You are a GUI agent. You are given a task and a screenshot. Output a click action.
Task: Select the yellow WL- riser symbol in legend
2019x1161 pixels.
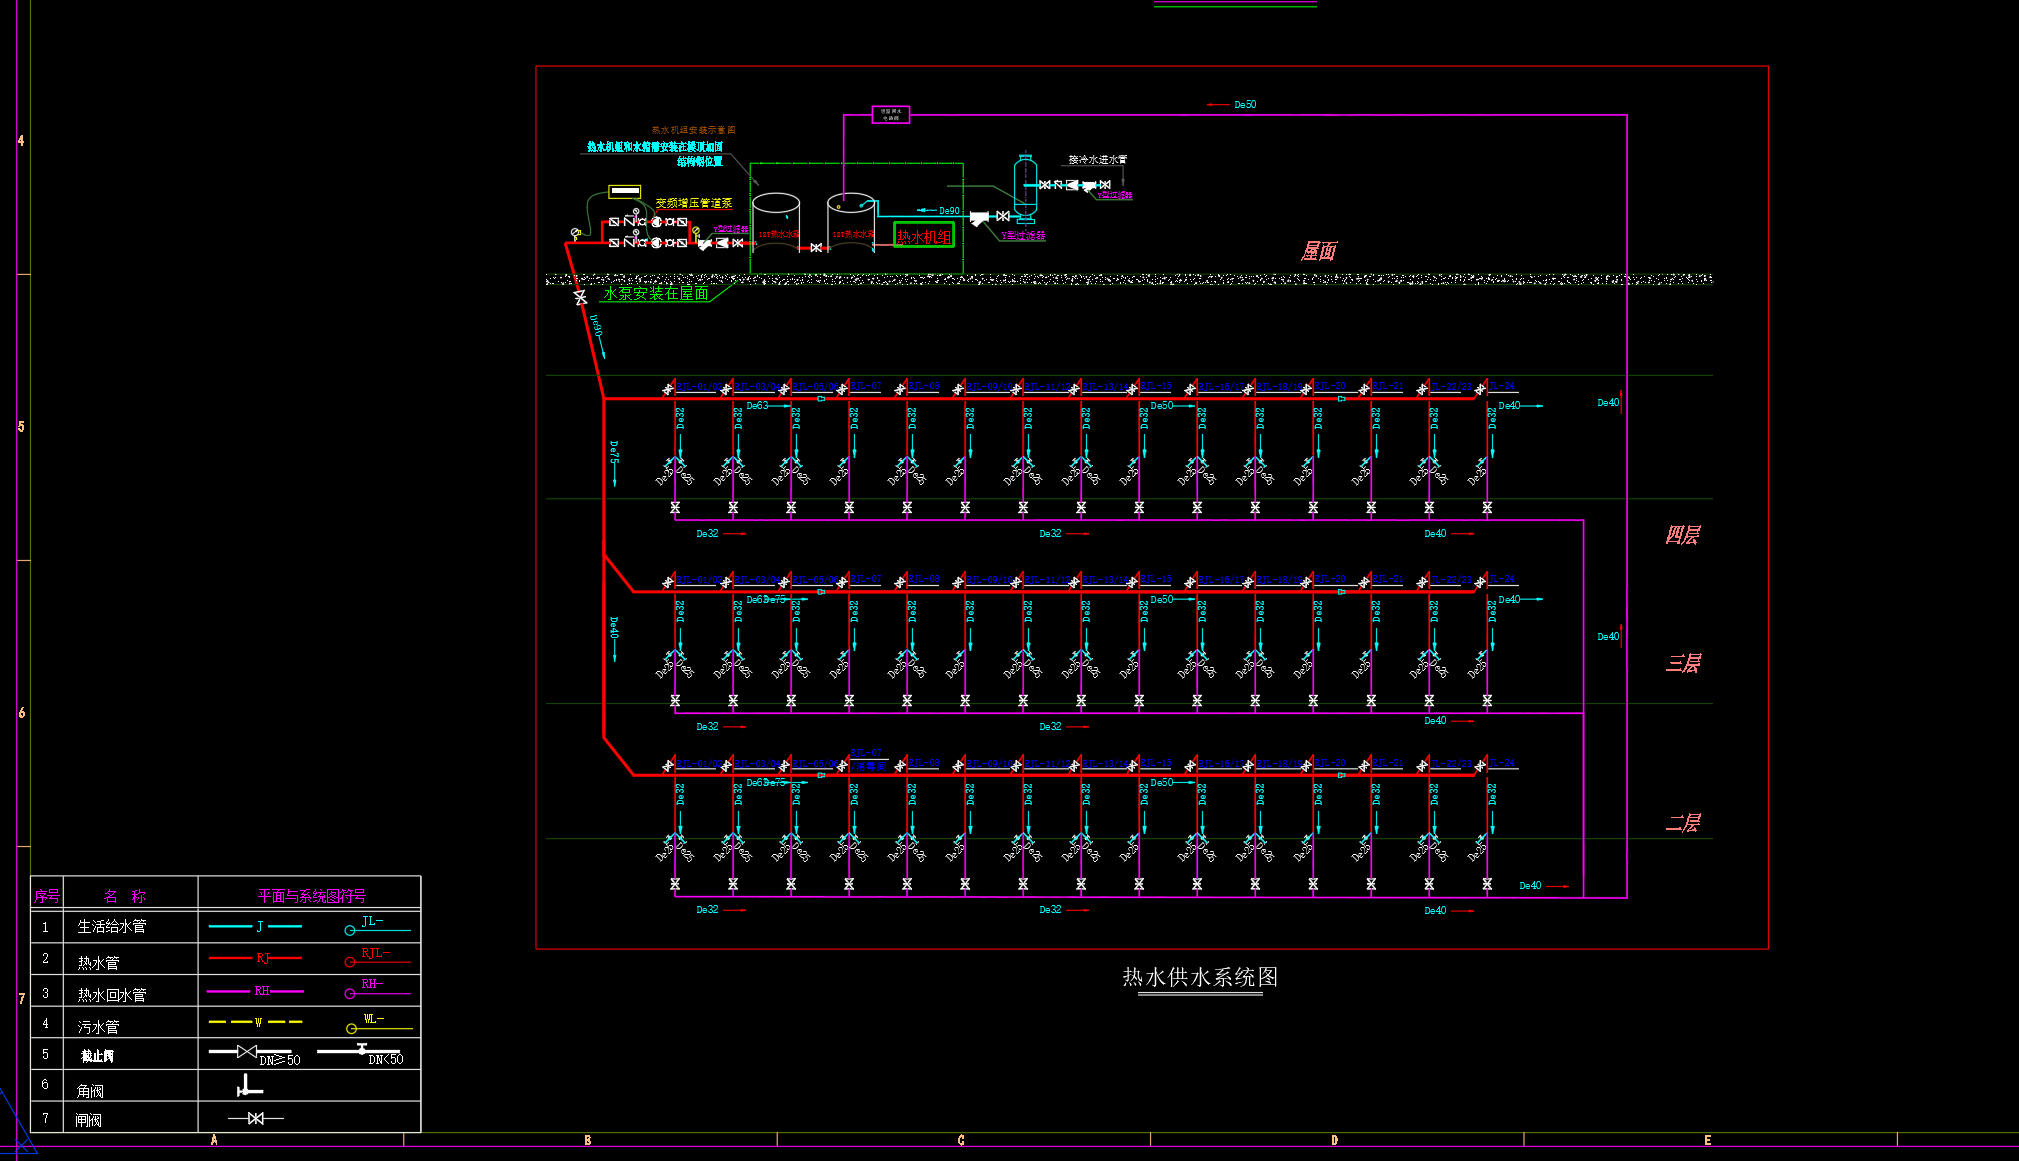378,1023
